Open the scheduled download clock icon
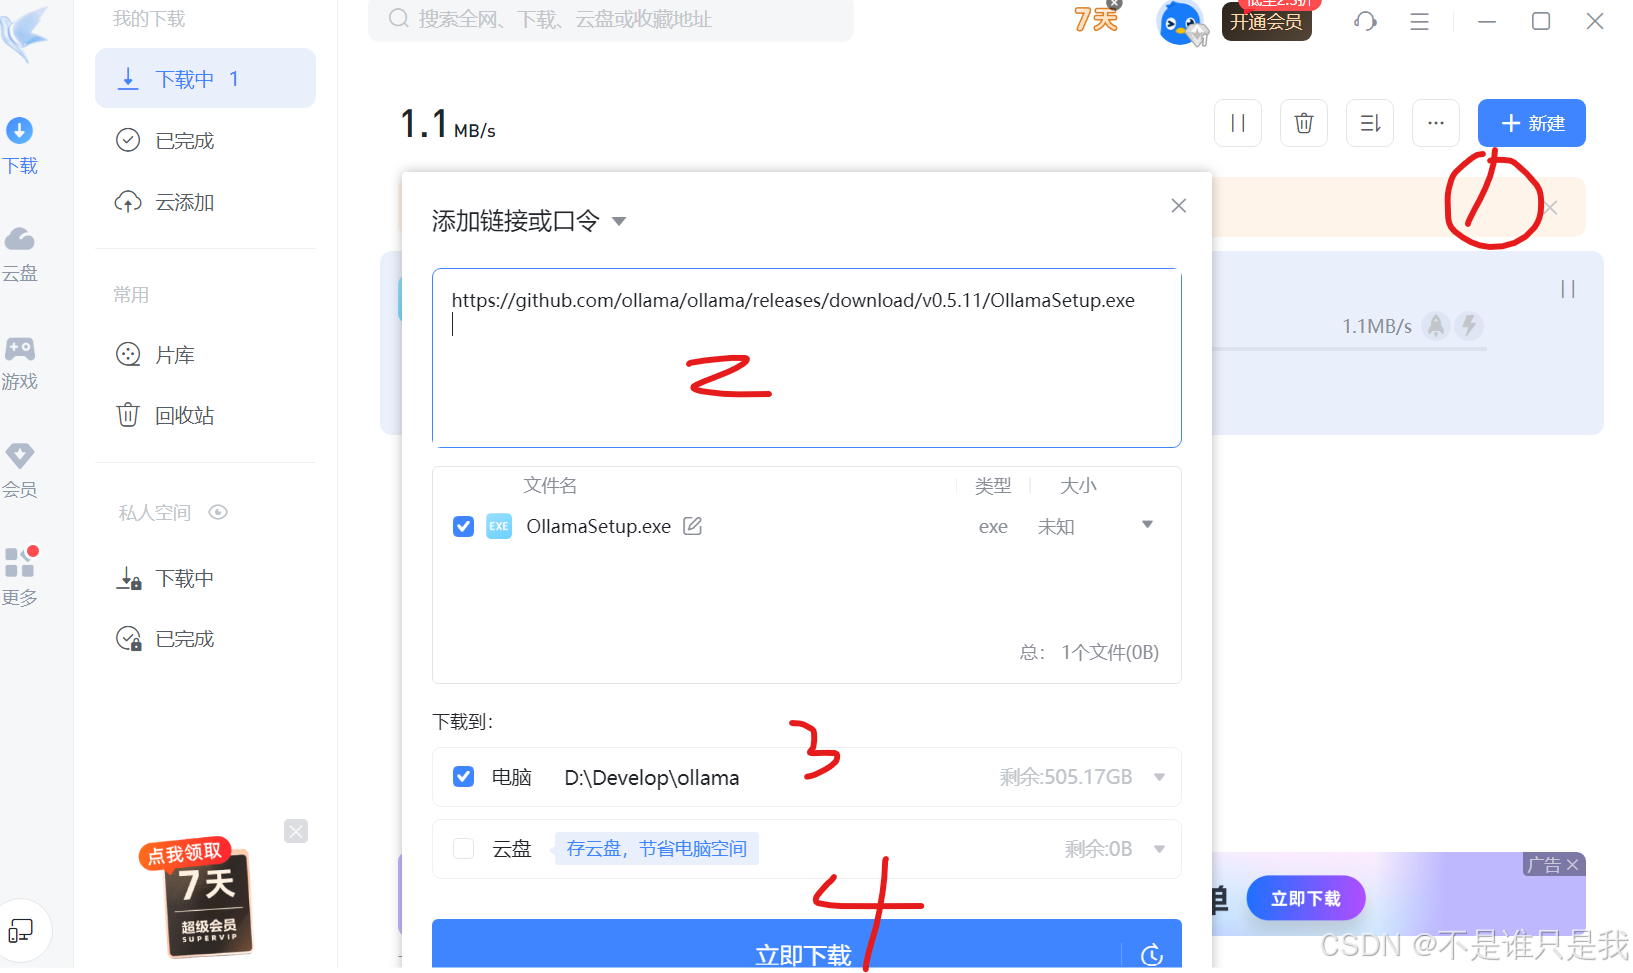The width and height of the screenshot is (1633, 973). pyautogui.click(x=1152, y=955)
